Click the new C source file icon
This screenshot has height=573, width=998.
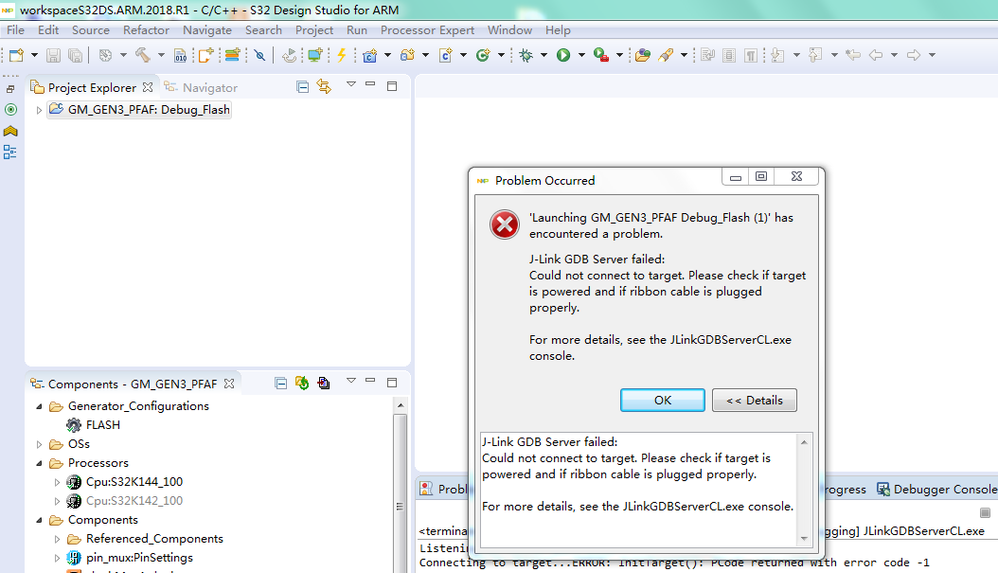446,55
